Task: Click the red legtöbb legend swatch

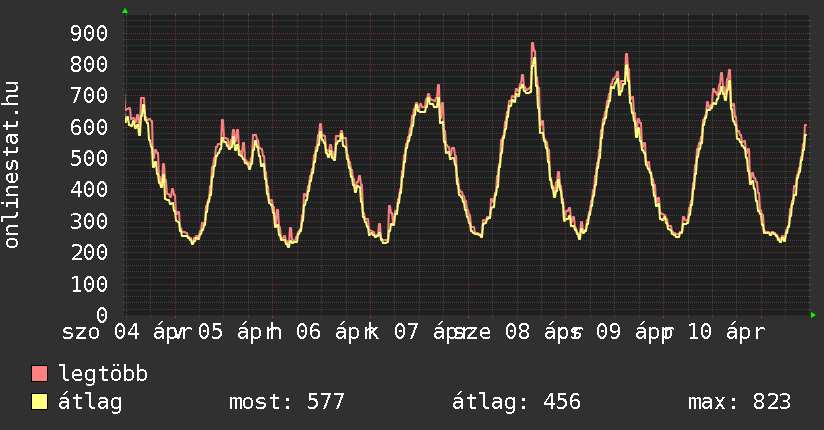Action: pyautogui.click(x=40, y=374)
